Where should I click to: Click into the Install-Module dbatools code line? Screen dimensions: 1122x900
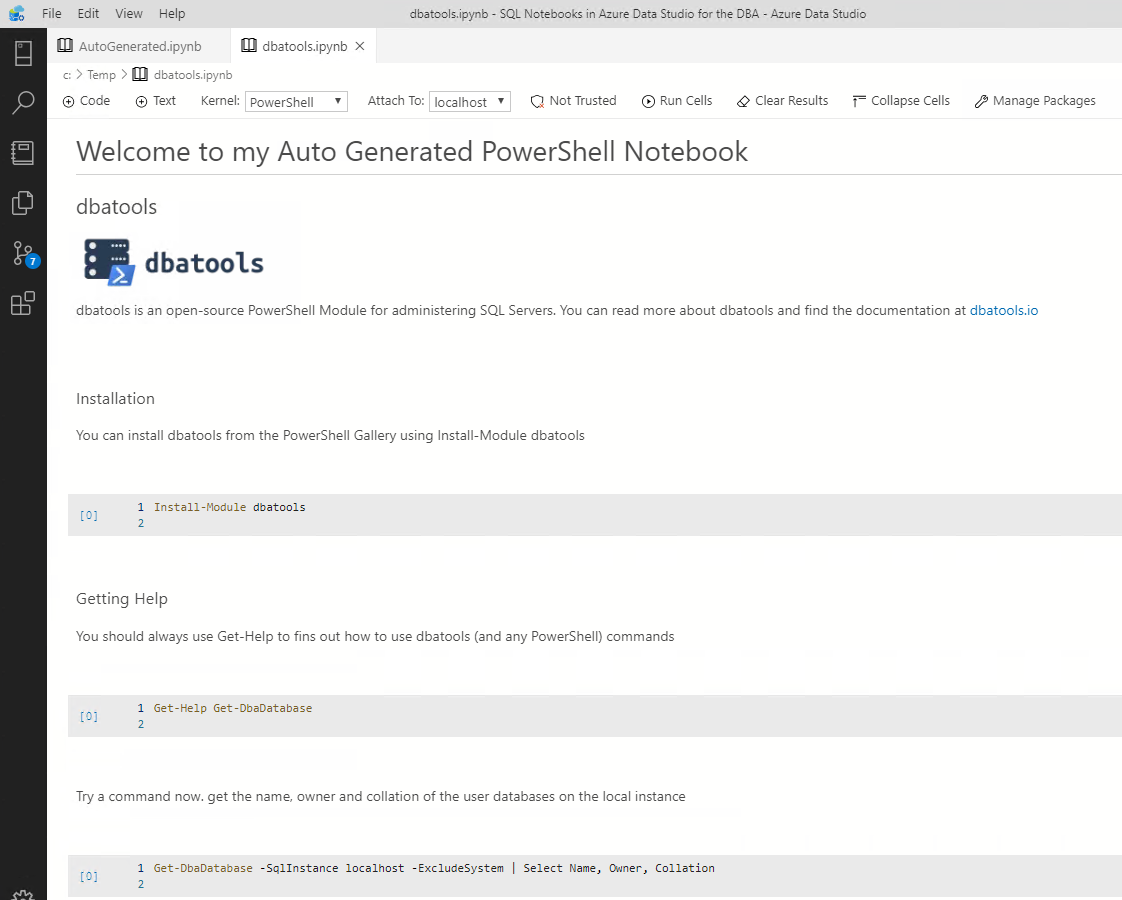point(230,507)
